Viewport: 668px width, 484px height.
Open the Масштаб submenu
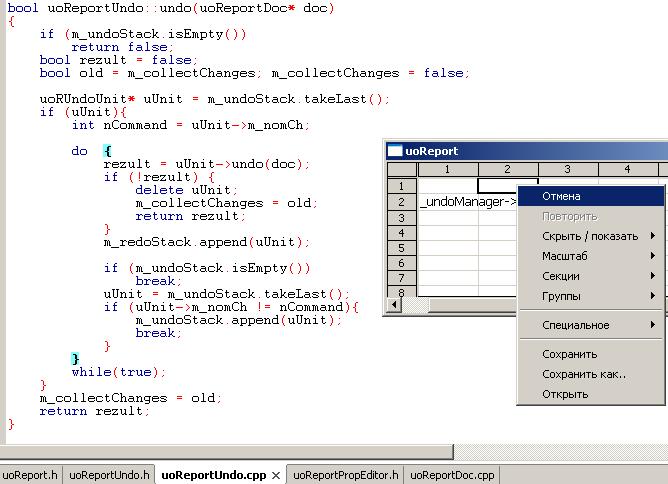click(x=590, y=256)
